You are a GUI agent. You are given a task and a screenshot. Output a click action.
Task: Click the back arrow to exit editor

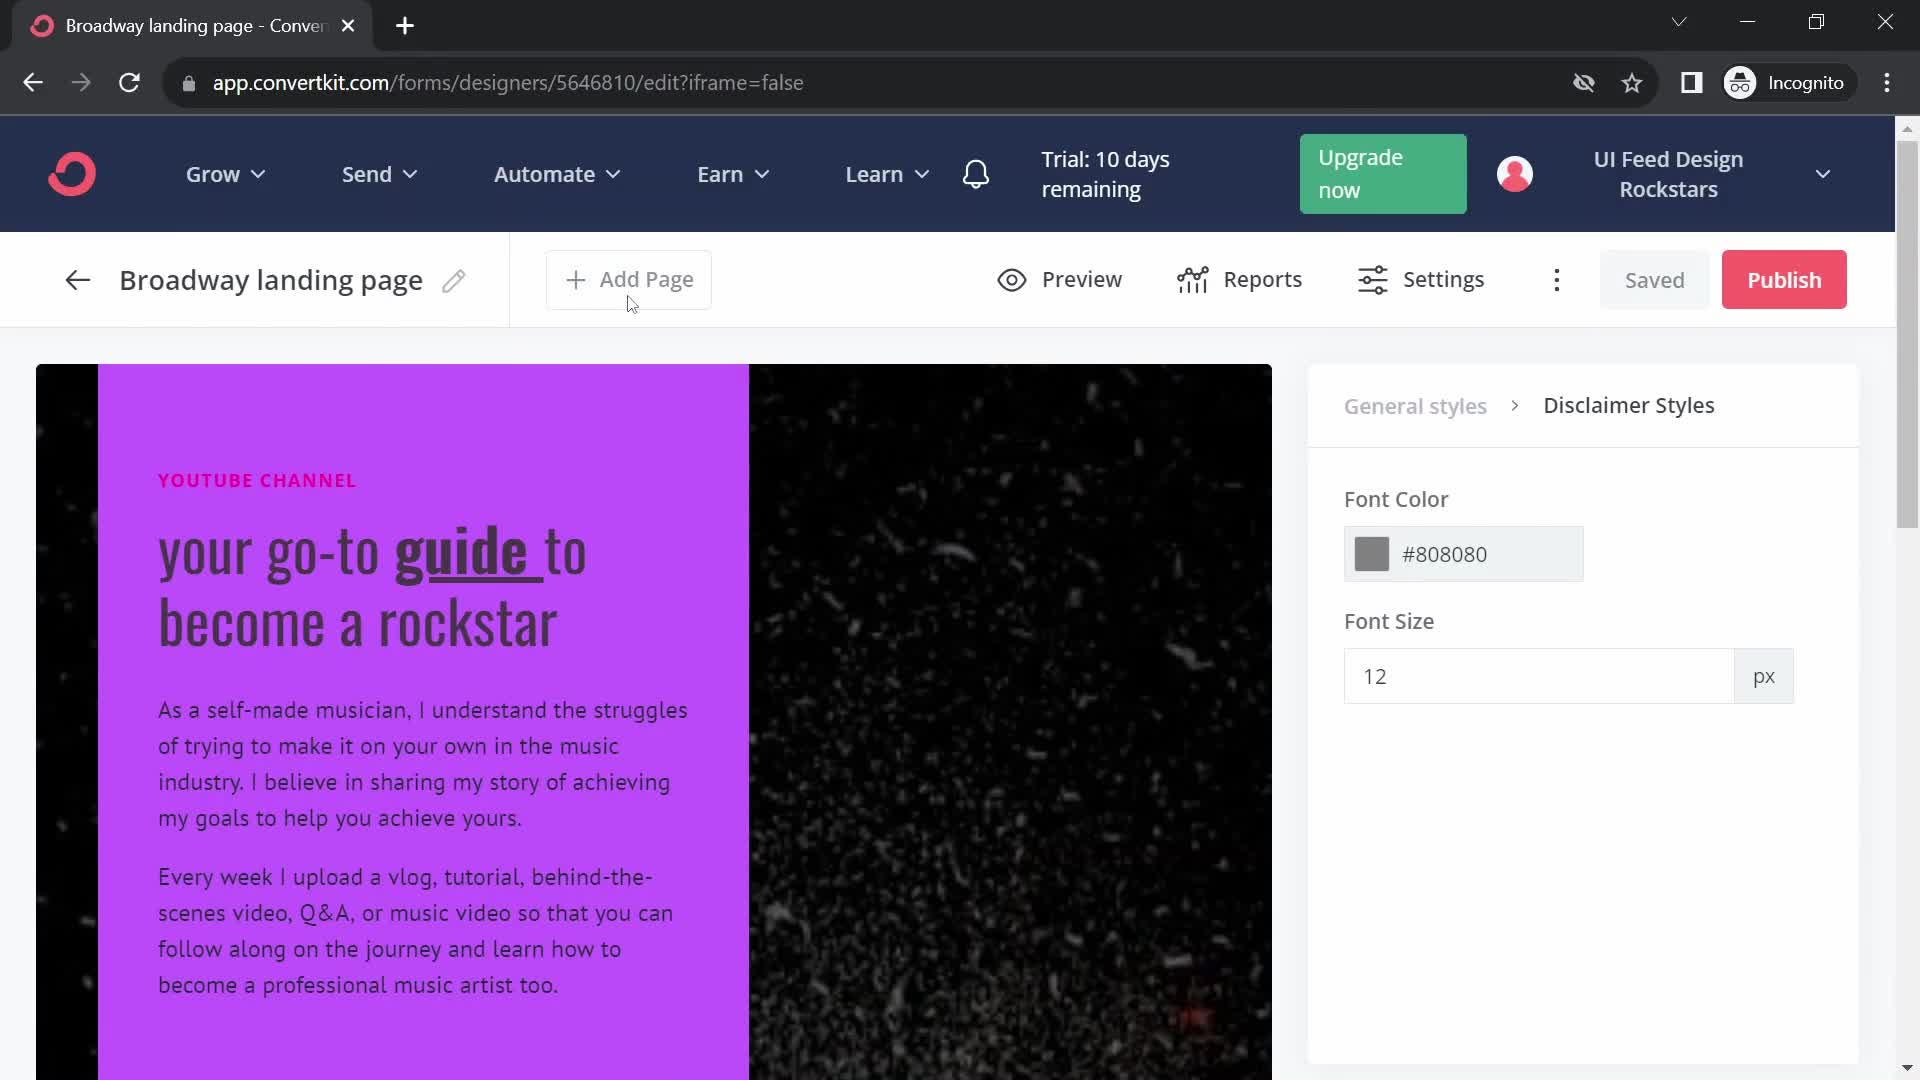click(76, 278)
